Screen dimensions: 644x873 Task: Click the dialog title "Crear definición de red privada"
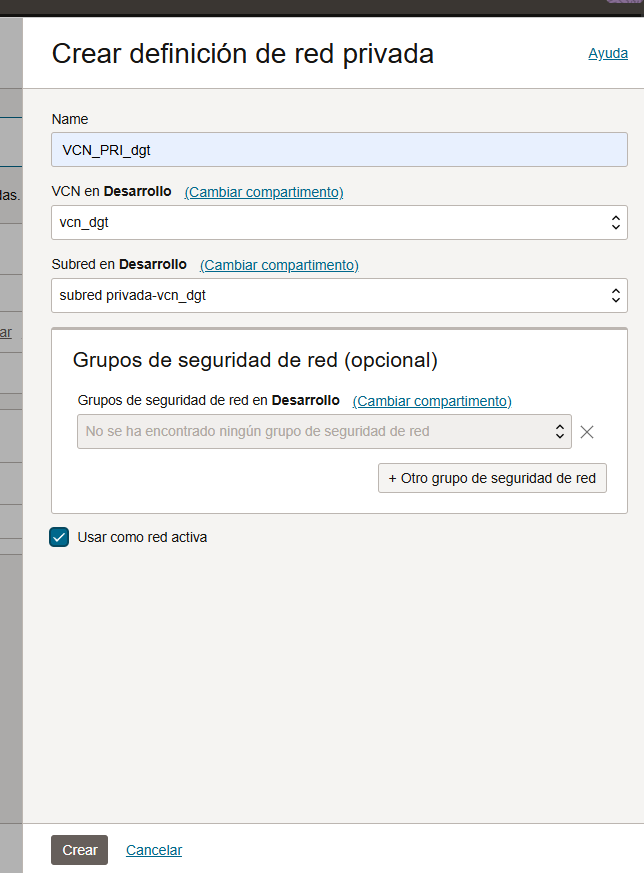click(244, 53)
